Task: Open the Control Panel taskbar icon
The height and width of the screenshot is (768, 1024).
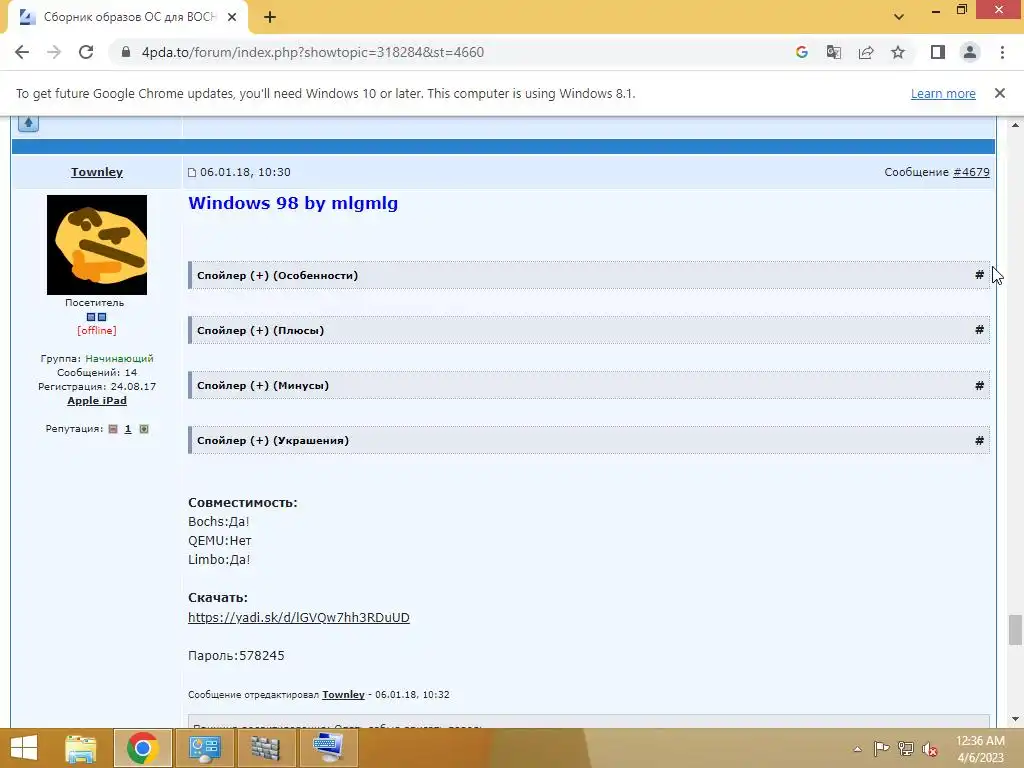Action: pos(205,748)
